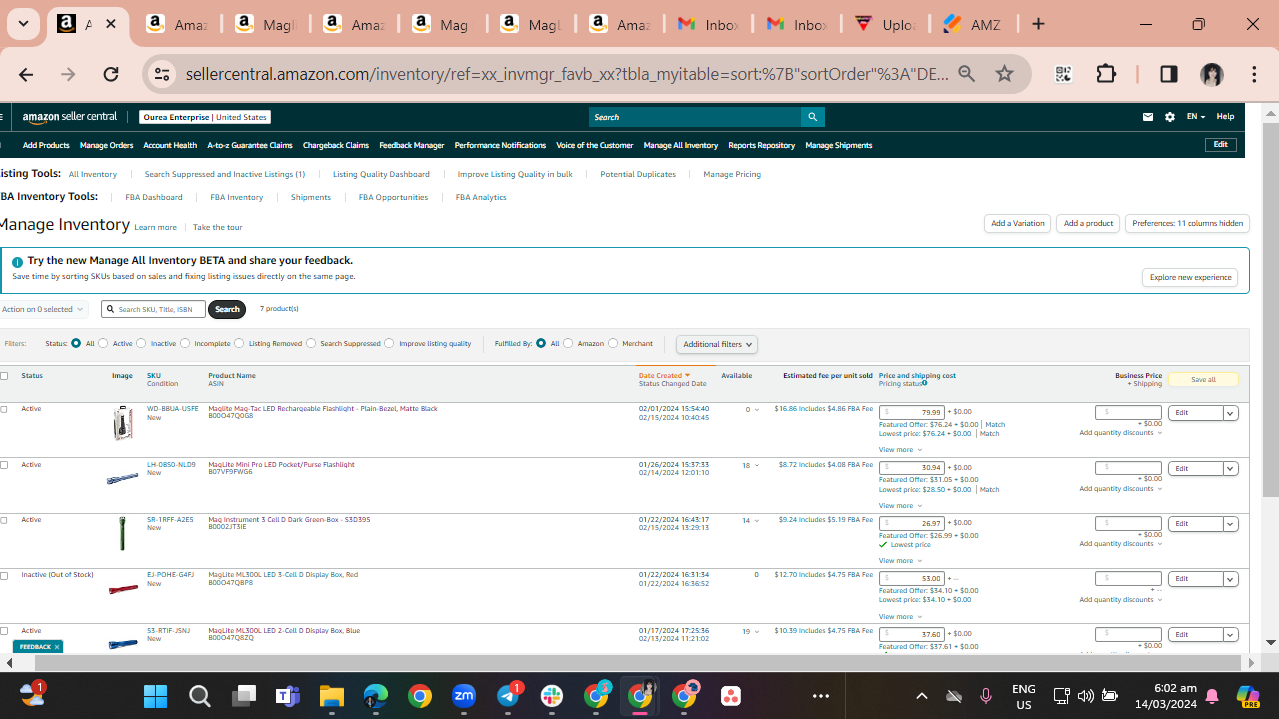This screenshot has height=719, width=1279.
Task: Open Microsoft Teams from the taskbar
Action: (x=287, y=695)
